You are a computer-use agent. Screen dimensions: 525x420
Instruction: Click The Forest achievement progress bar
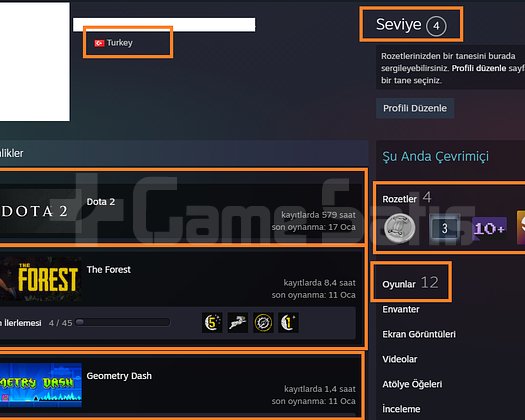[x=123, y=323]
